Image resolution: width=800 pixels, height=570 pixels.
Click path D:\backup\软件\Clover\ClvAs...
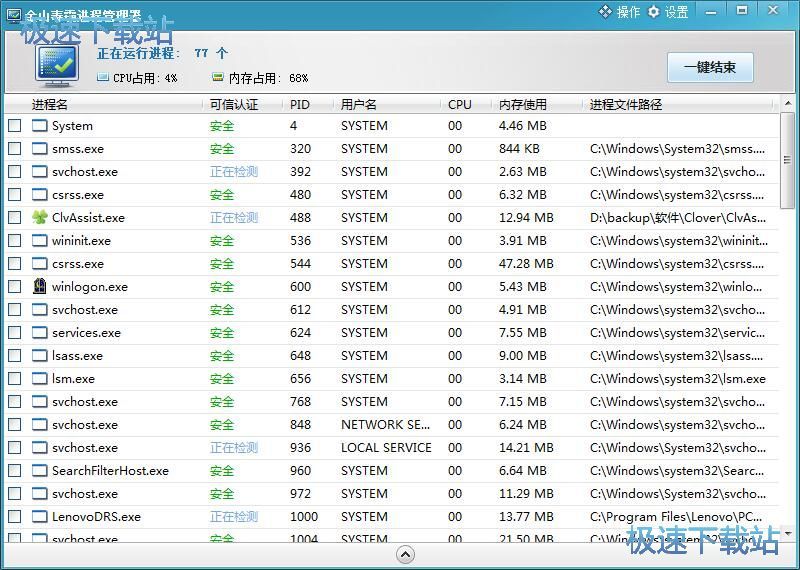678,217
